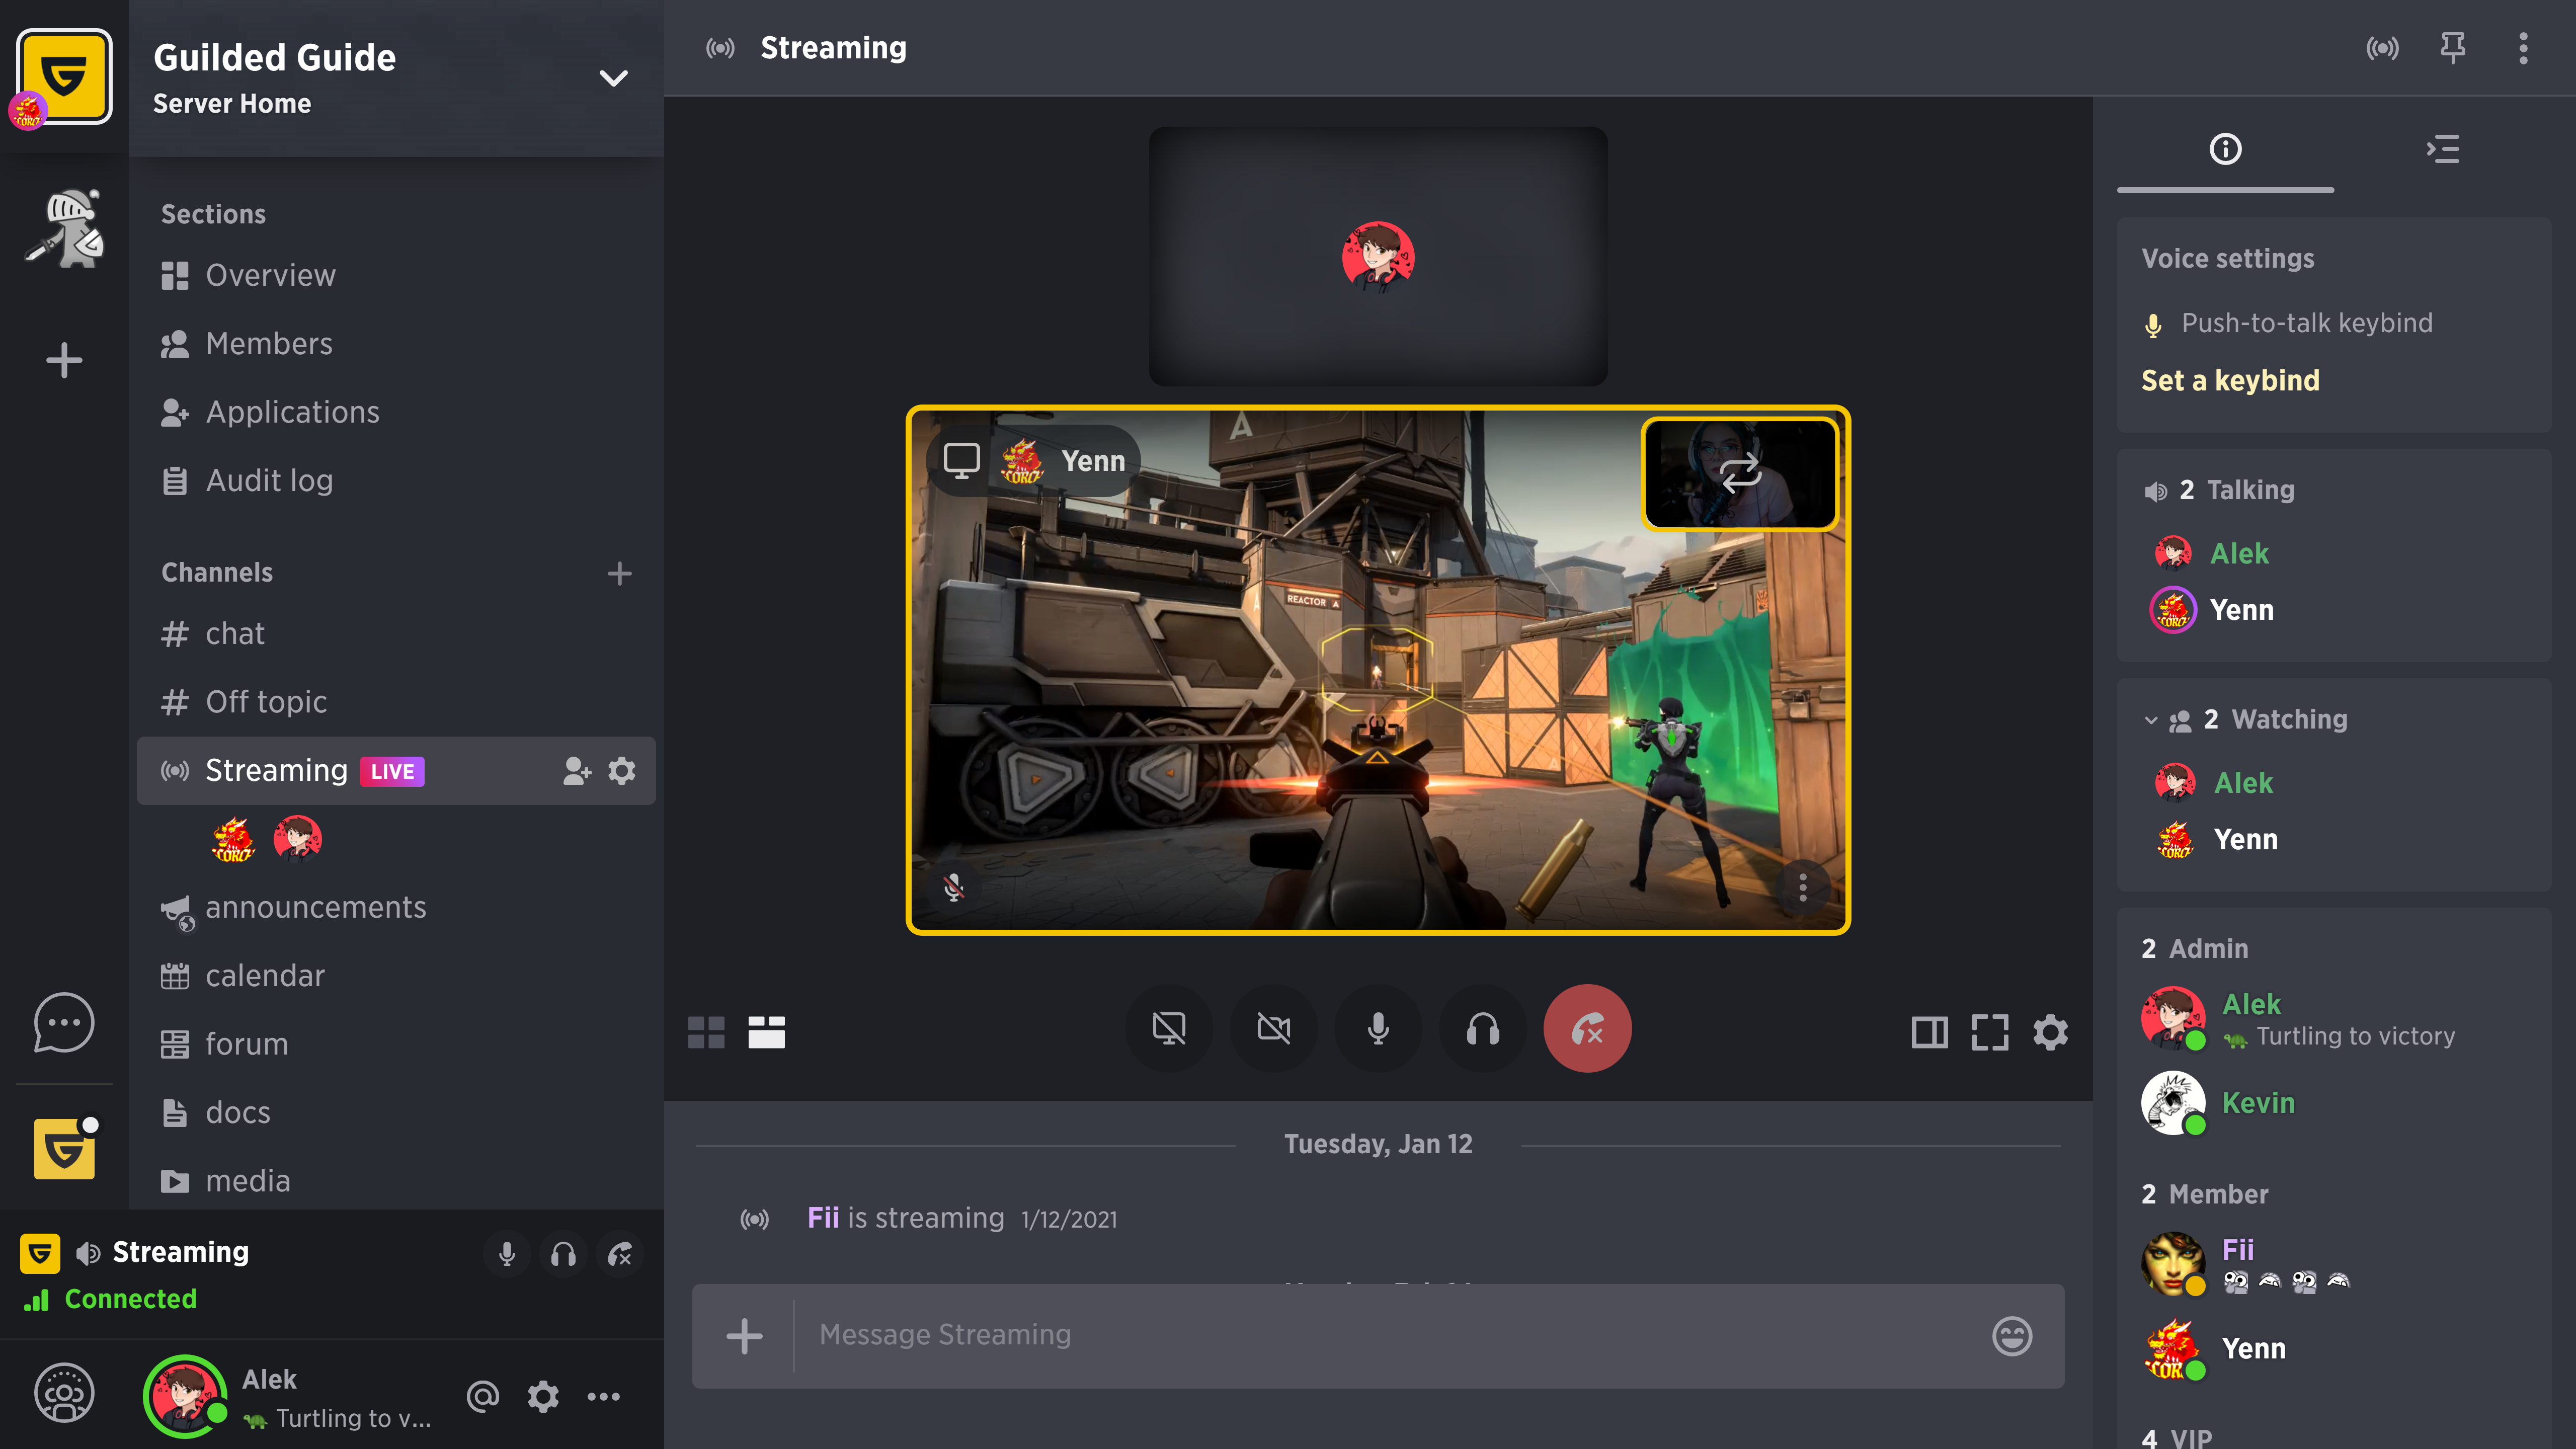
Task: Disconnect call from Connected voice bar
Action: click(620, 1254)
